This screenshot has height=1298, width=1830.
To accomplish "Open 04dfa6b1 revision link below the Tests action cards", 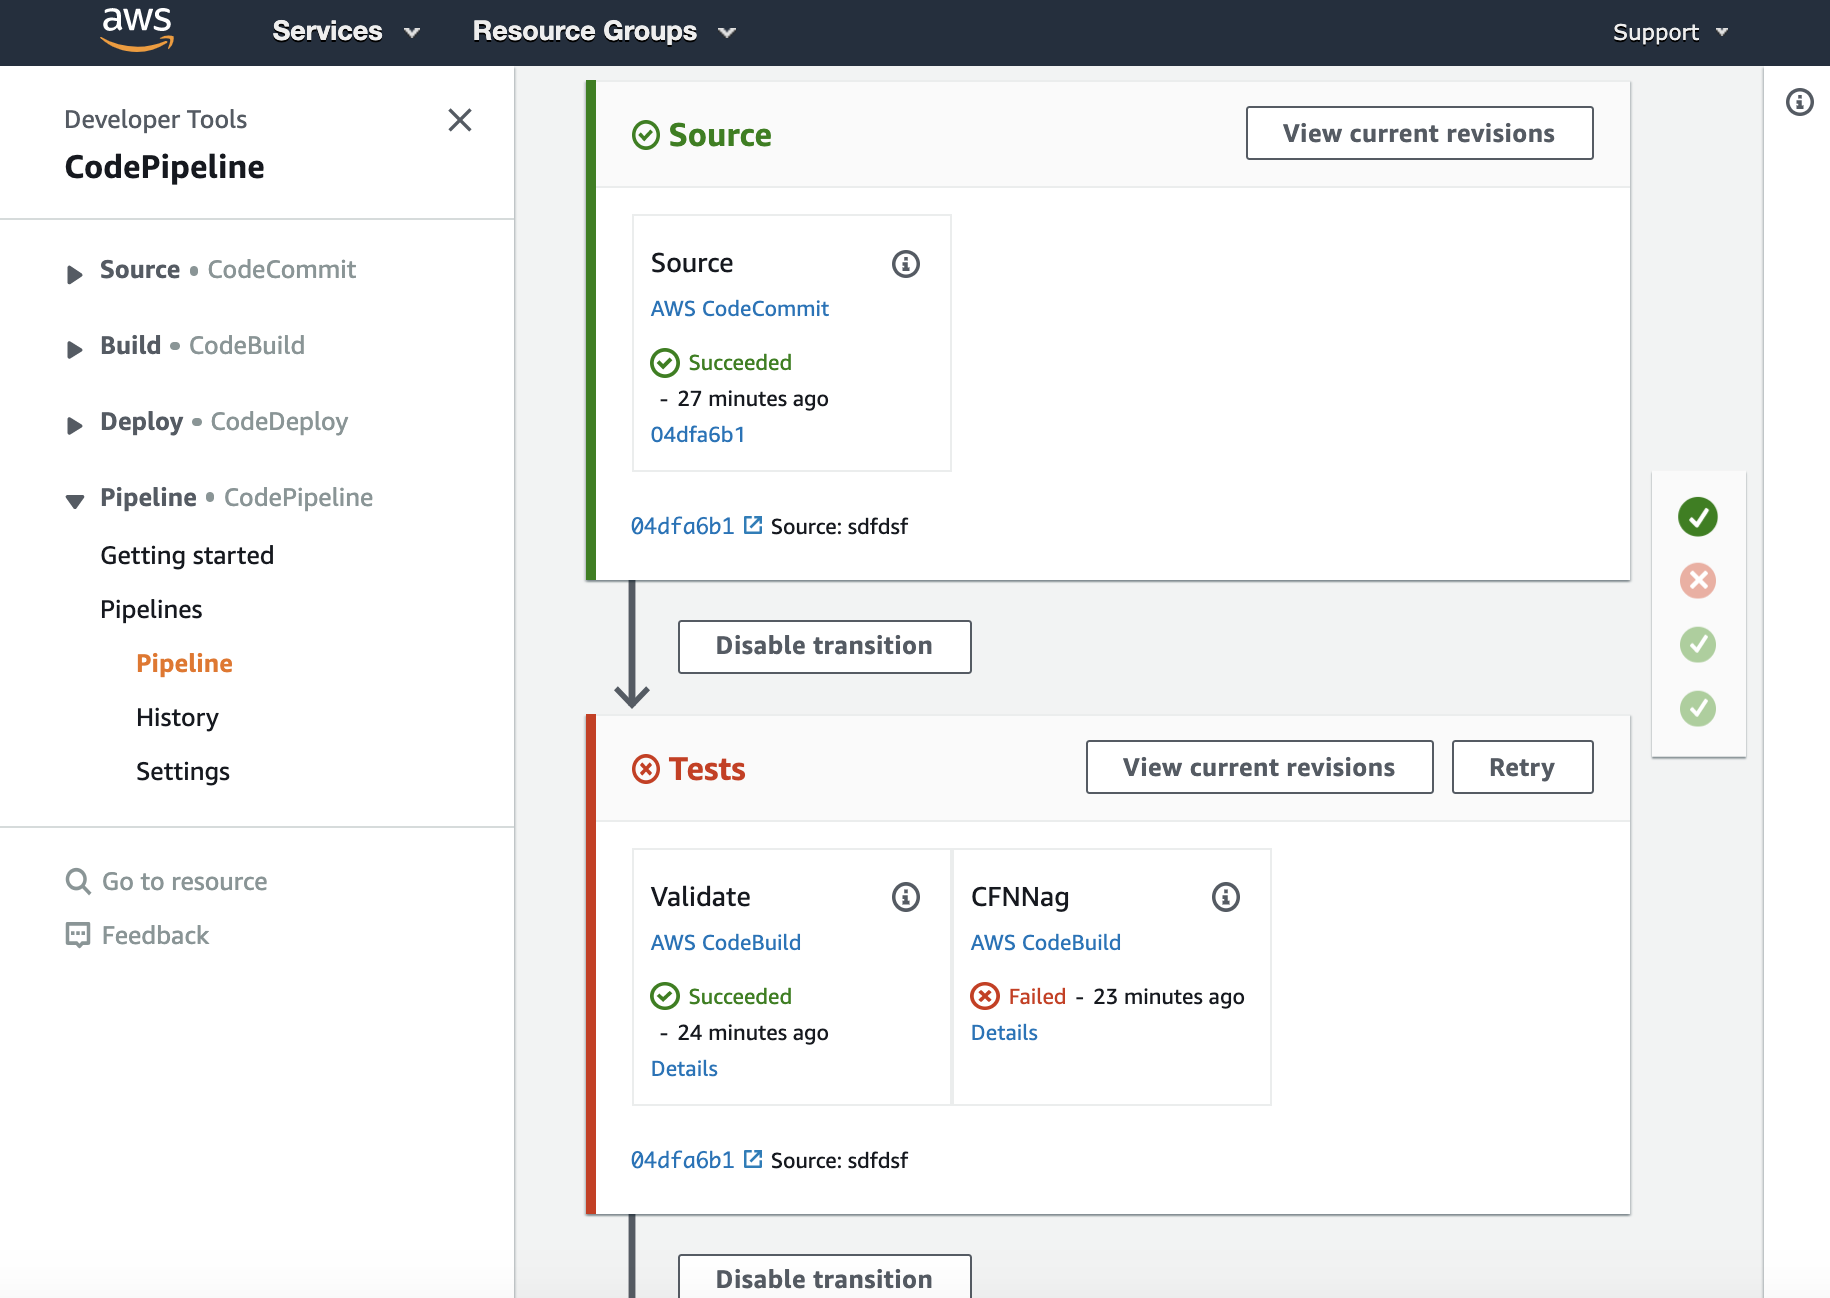I will coord(682,1160).
